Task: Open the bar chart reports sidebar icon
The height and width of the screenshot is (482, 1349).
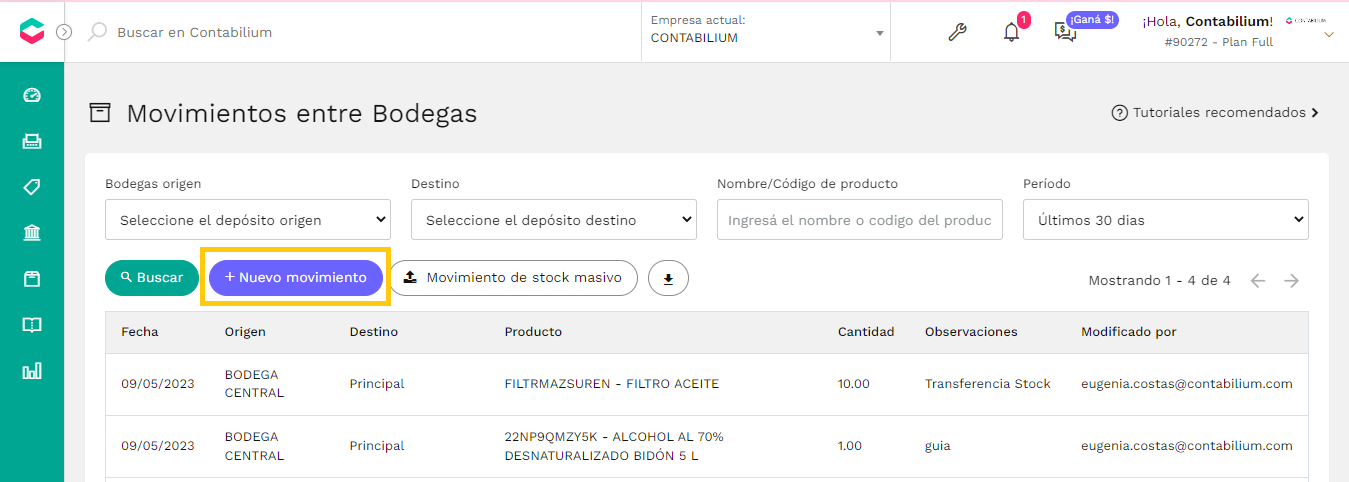Action: coord(32,371)
